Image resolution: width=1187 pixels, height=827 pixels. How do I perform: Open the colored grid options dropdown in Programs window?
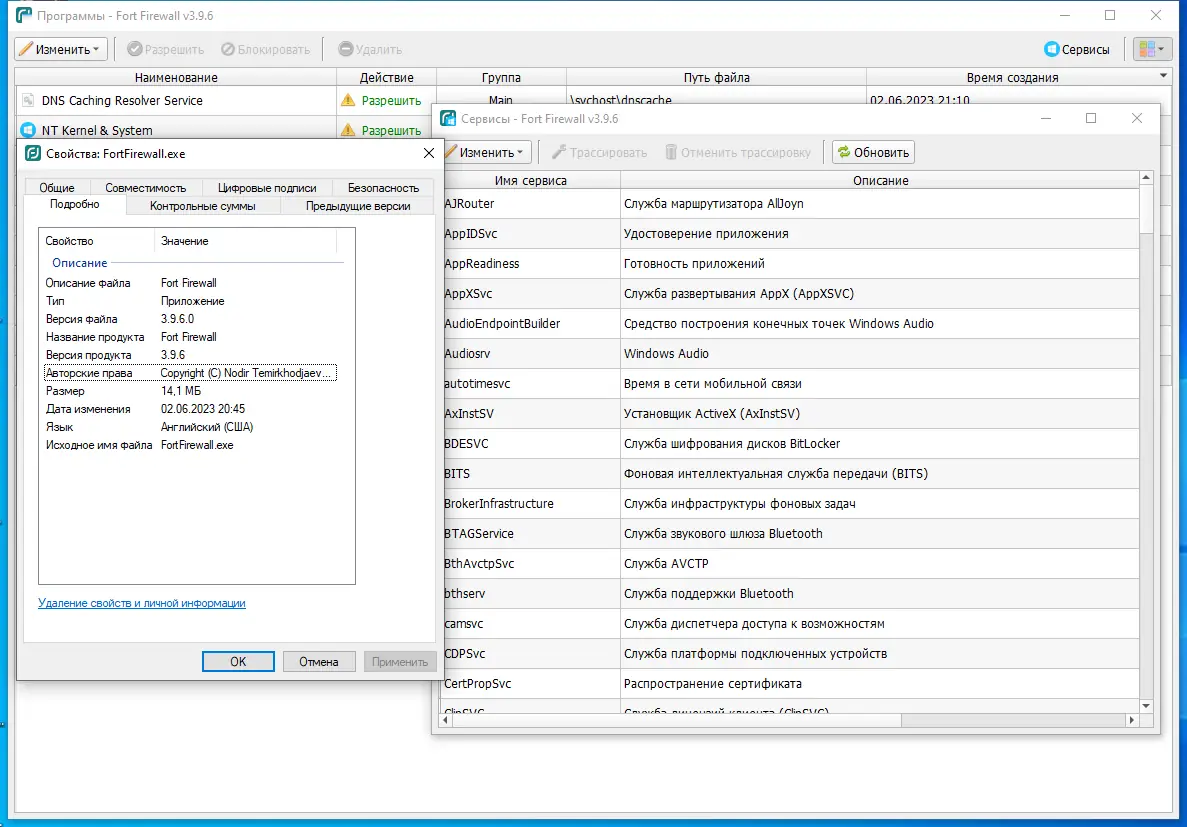pyautogui.click(x=1151, y=49)
